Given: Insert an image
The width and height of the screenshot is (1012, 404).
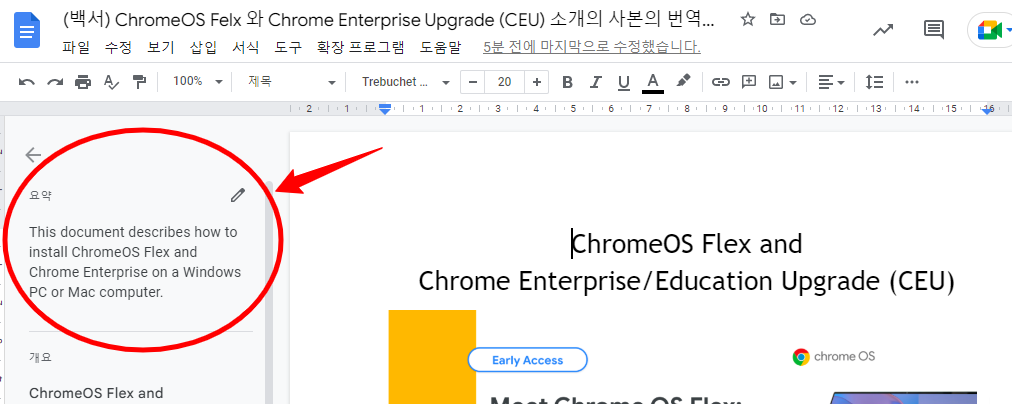Looking at the screenshot, I should (776, 82).
